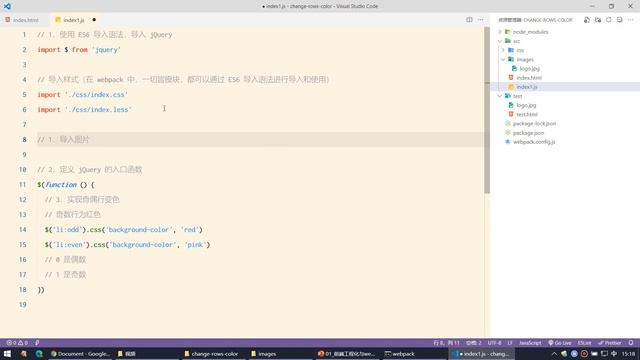This screenshot has width=640, height=360.
Task: Open test.html in the explorer
Action: click(x=527, y=115)
